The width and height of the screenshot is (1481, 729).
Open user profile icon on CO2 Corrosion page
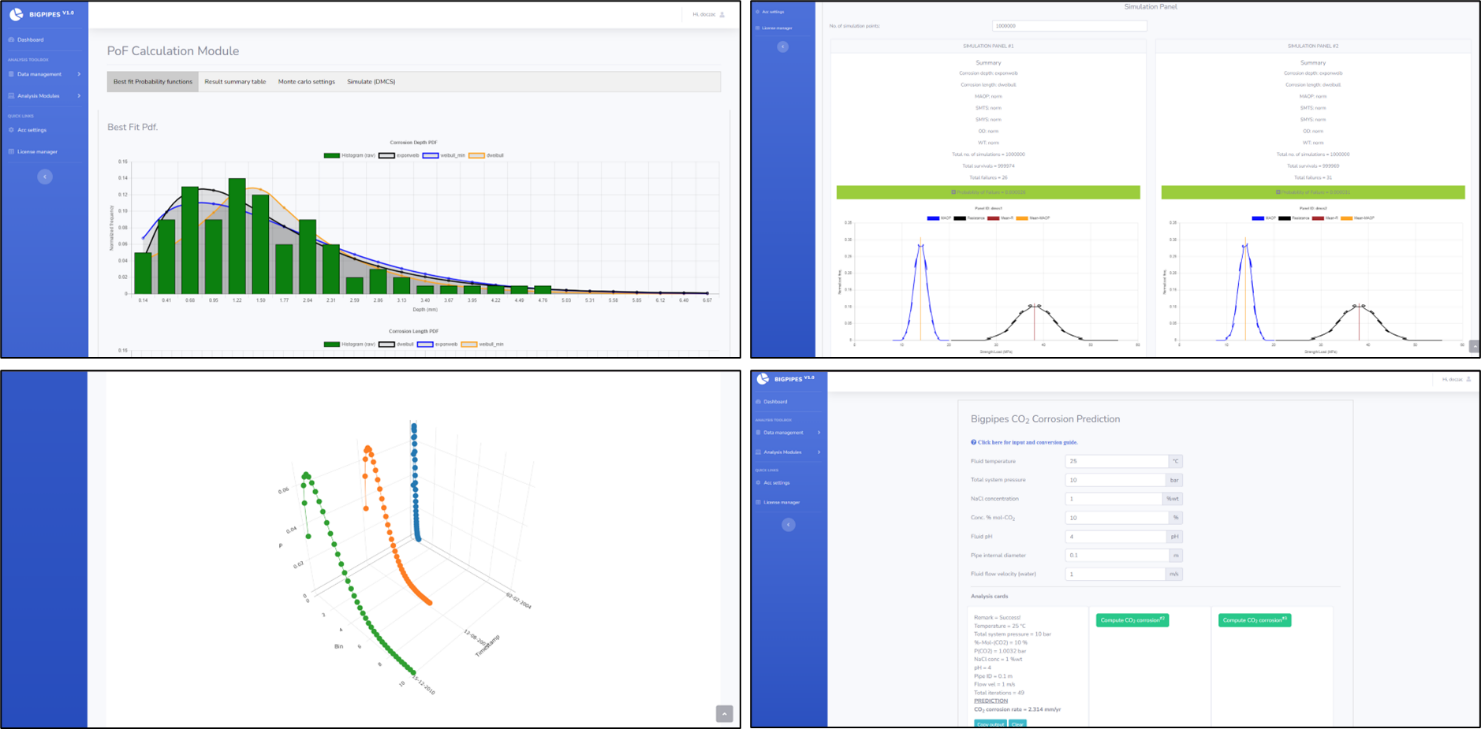pos(1466,380)
